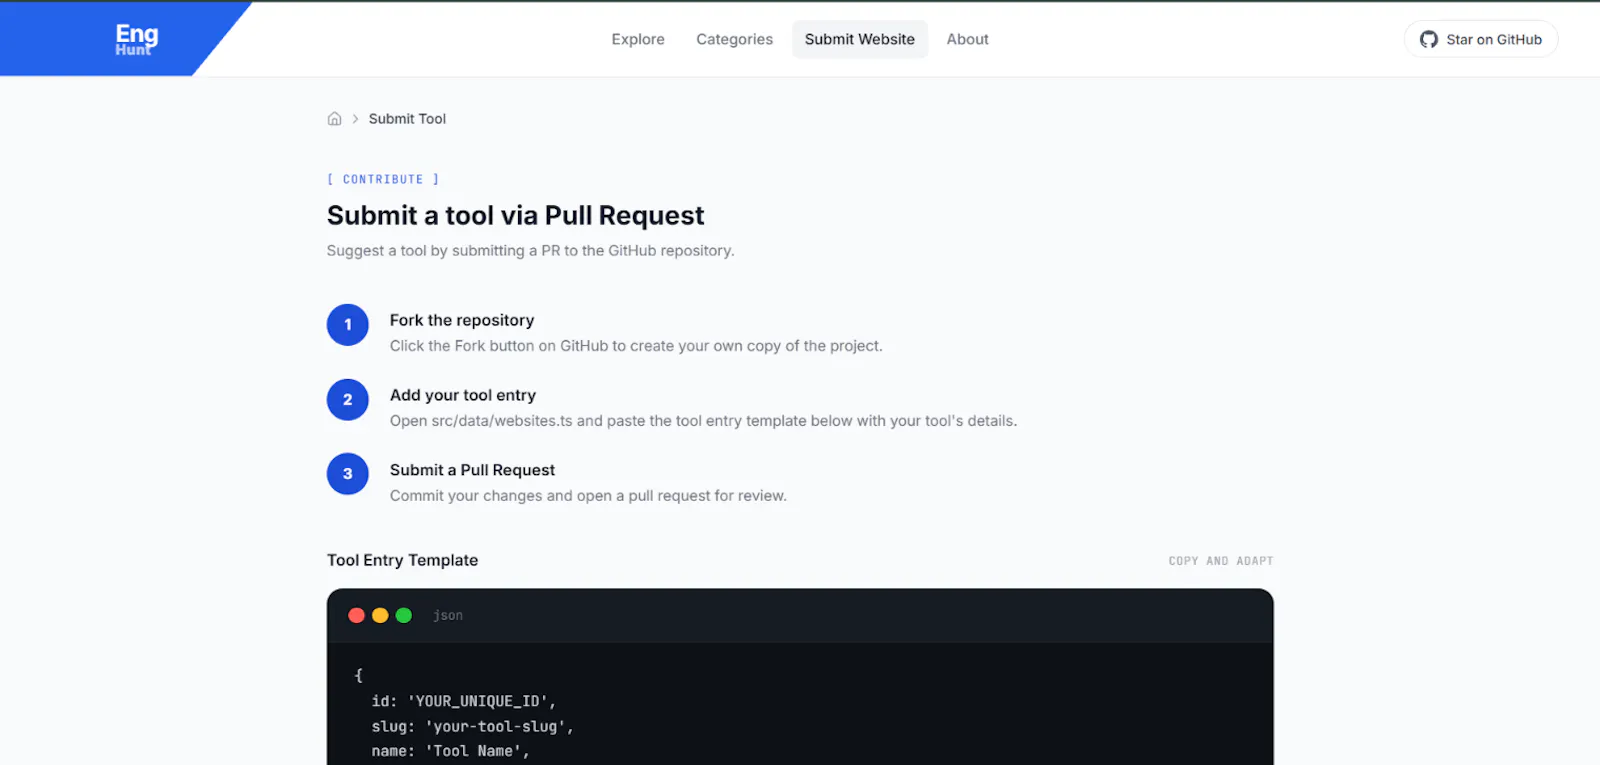Click the green dot in code window
The height and width of the screenshot is (765, 1600).
point(404,615)
